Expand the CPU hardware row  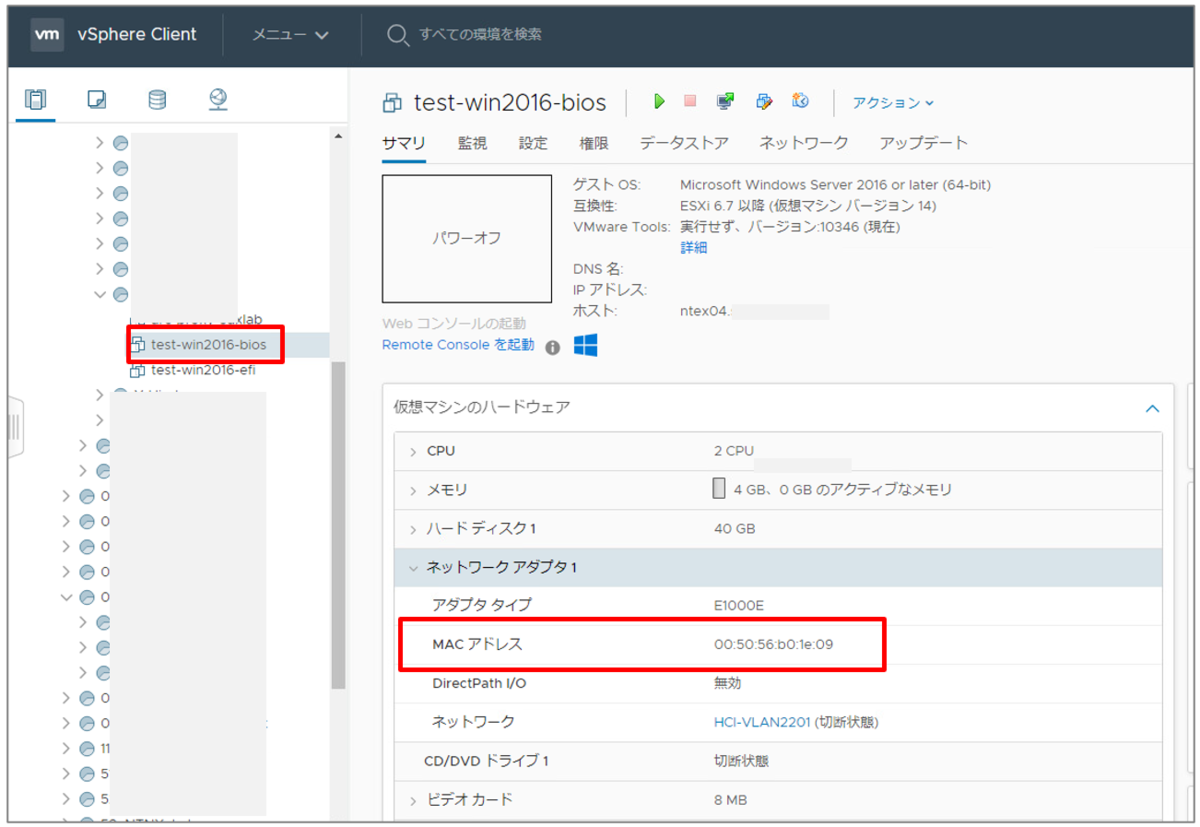pos(413,452)
